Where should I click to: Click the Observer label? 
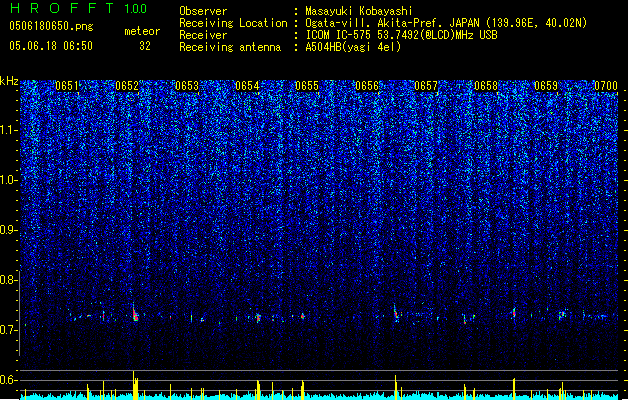(203, 11)
